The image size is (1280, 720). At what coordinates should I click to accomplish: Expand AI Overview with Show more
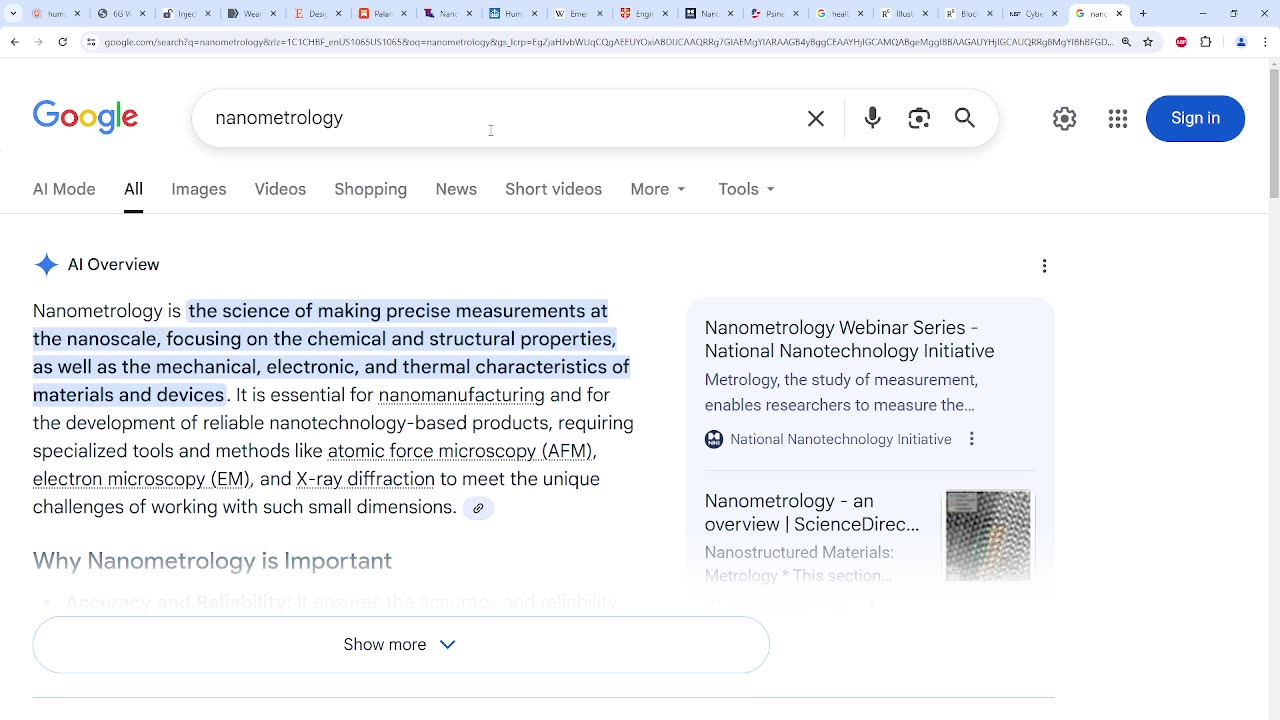point(400,644)
